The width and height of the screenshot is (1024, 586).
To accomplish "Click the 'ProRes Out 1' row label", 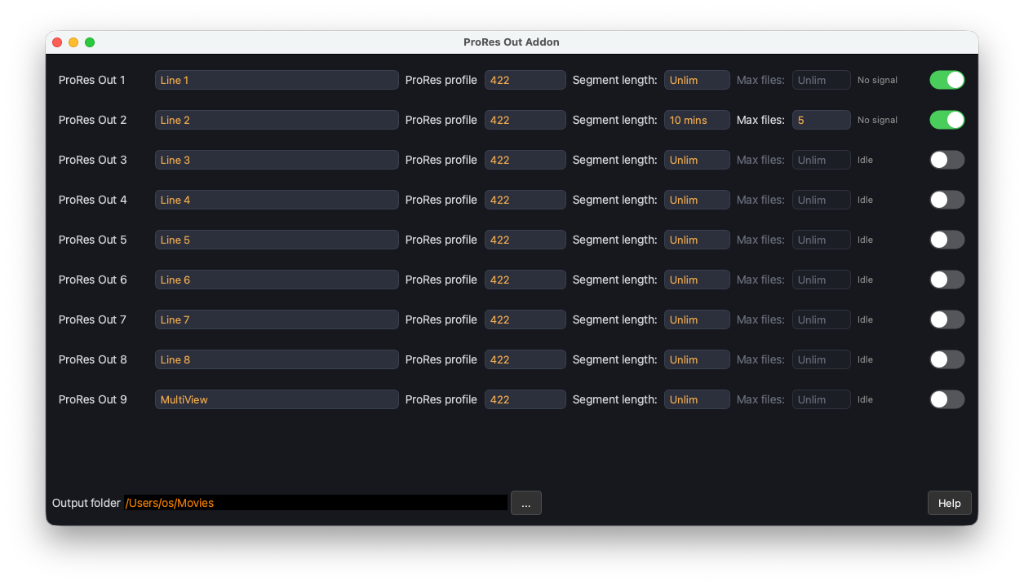I will (91, 80).
